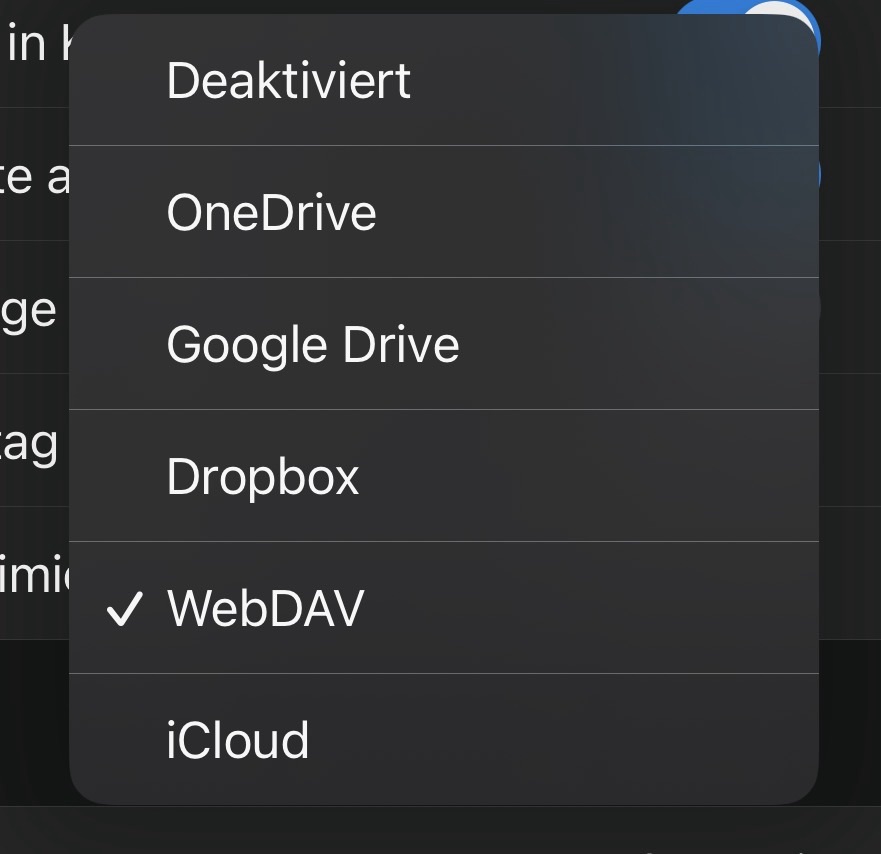Tap the WebDAV menu entry
Image resolution: width=881 pixels, height=854 pixels.
pyautogui.click(x=265, y=608)
